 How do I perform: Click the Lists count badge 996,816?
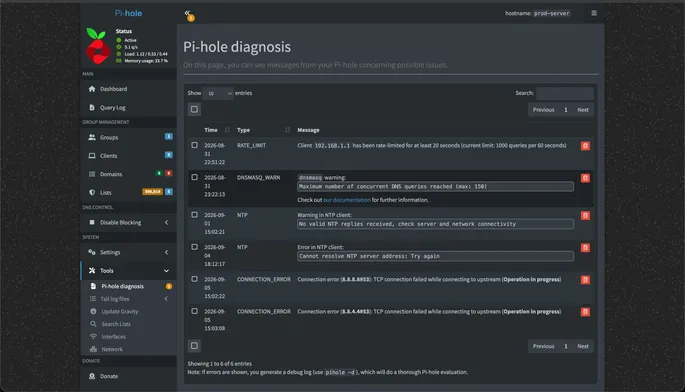152,192
